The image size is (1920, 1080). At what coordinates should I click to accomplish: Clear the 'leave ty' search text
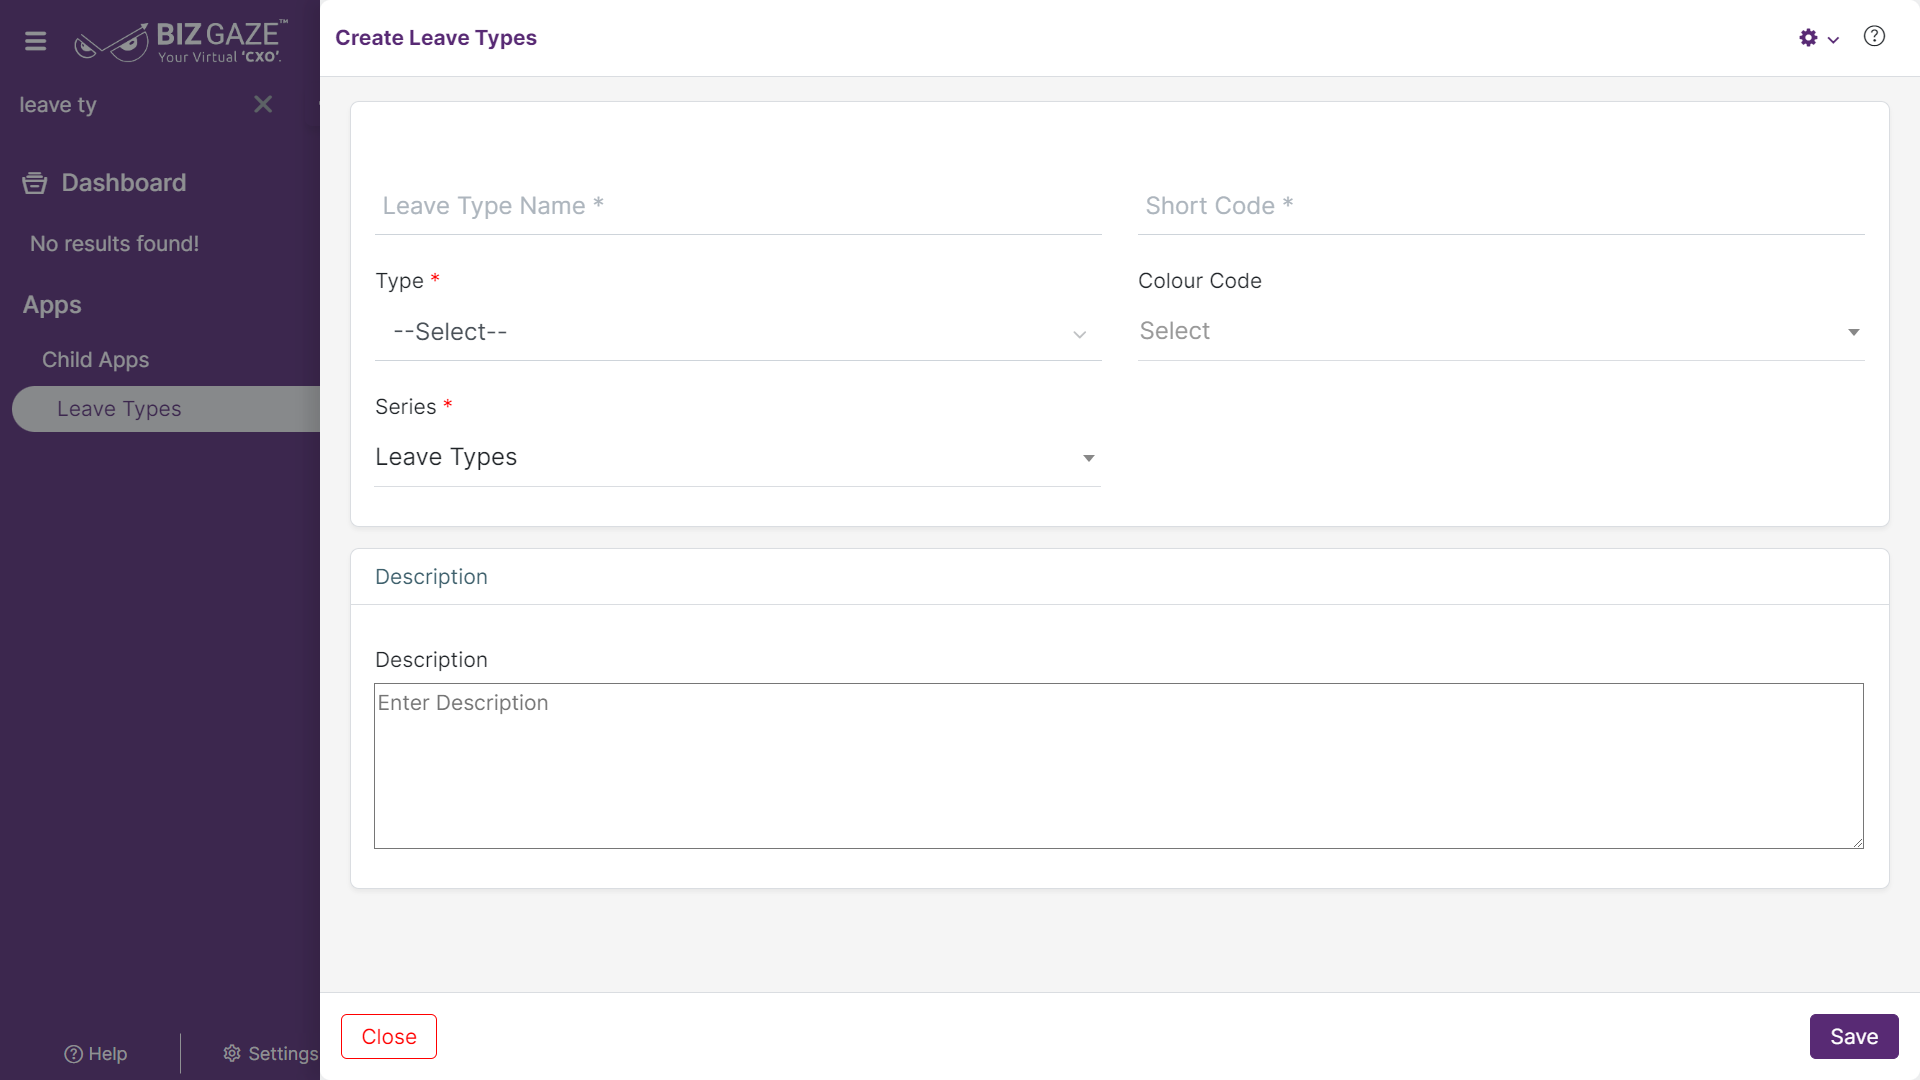[263, 104]
